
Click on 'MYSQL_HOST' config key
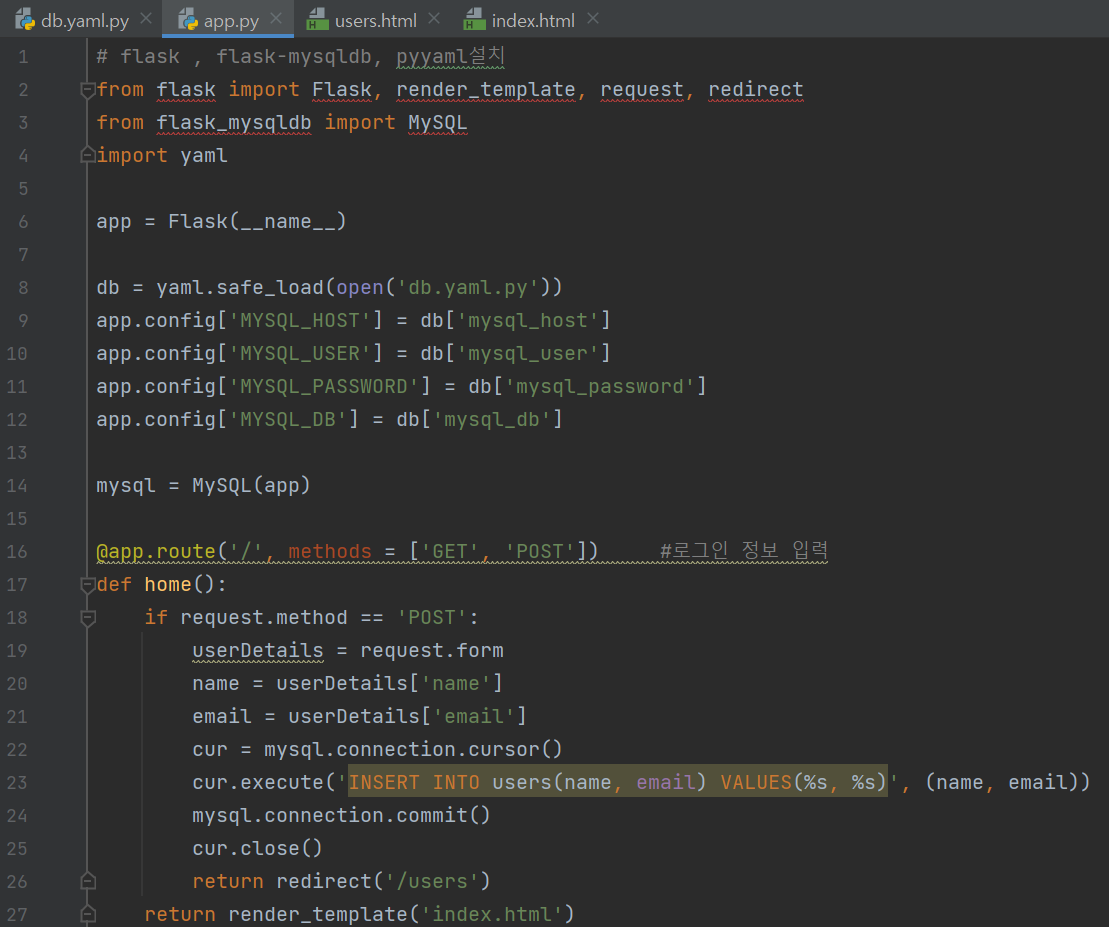[x=300, y=321]
